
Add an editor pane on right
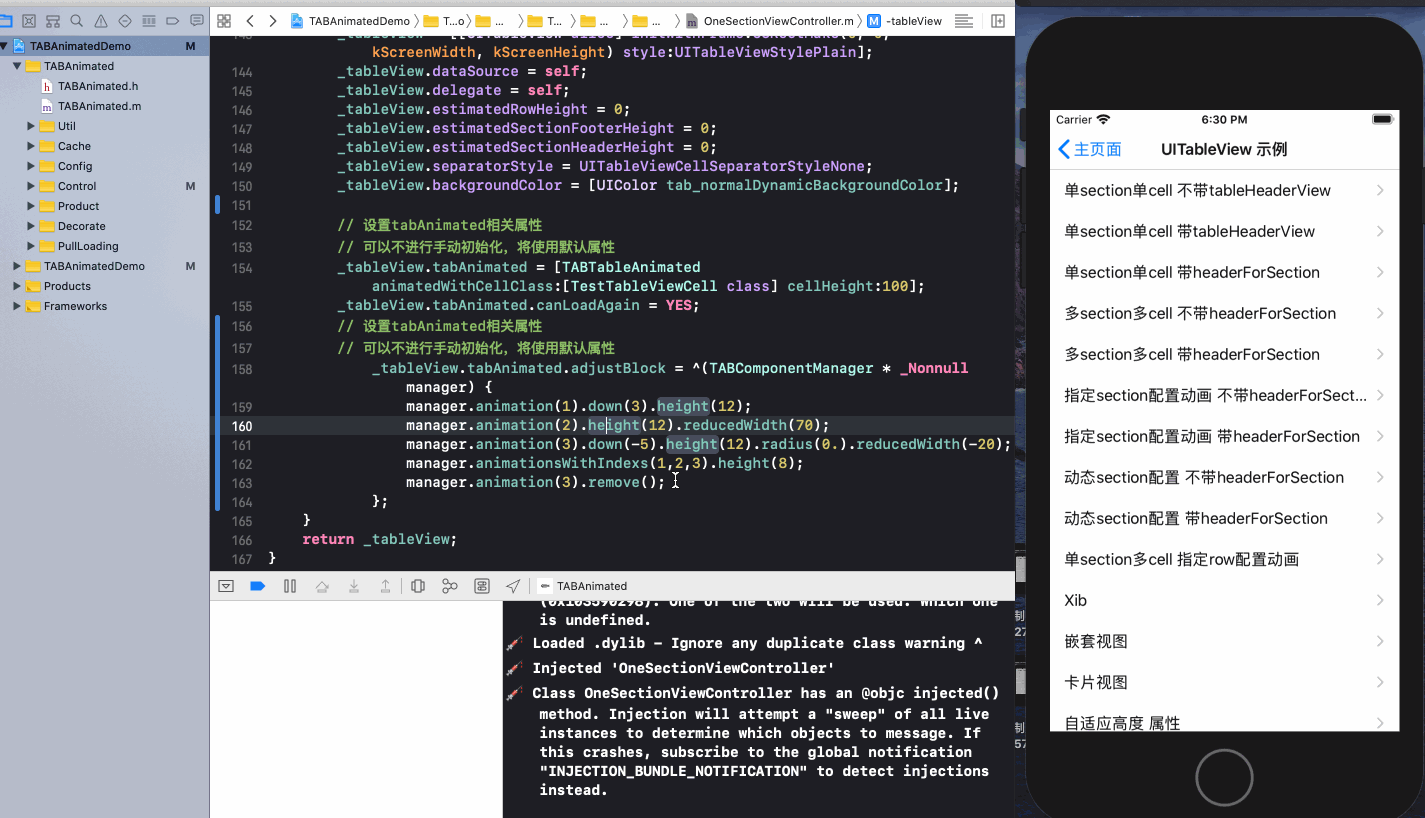[998, 21]
